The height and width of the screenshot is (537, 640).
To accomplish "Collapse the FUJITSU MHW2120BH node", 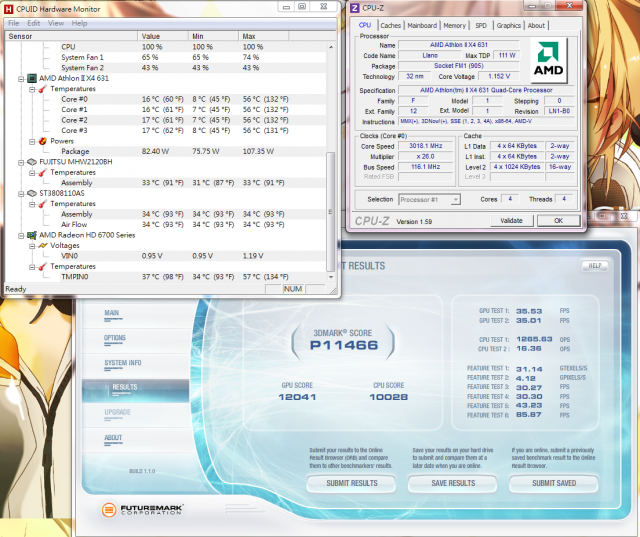I will pos(21,162).
